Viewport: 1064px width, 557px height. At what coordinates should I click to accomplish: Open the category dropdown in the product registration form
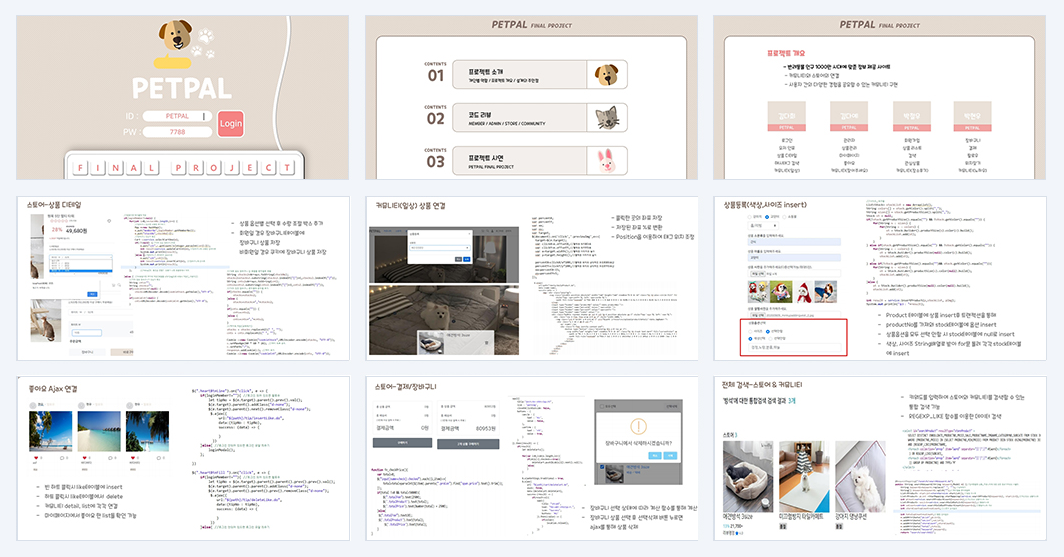coord(762,225)
